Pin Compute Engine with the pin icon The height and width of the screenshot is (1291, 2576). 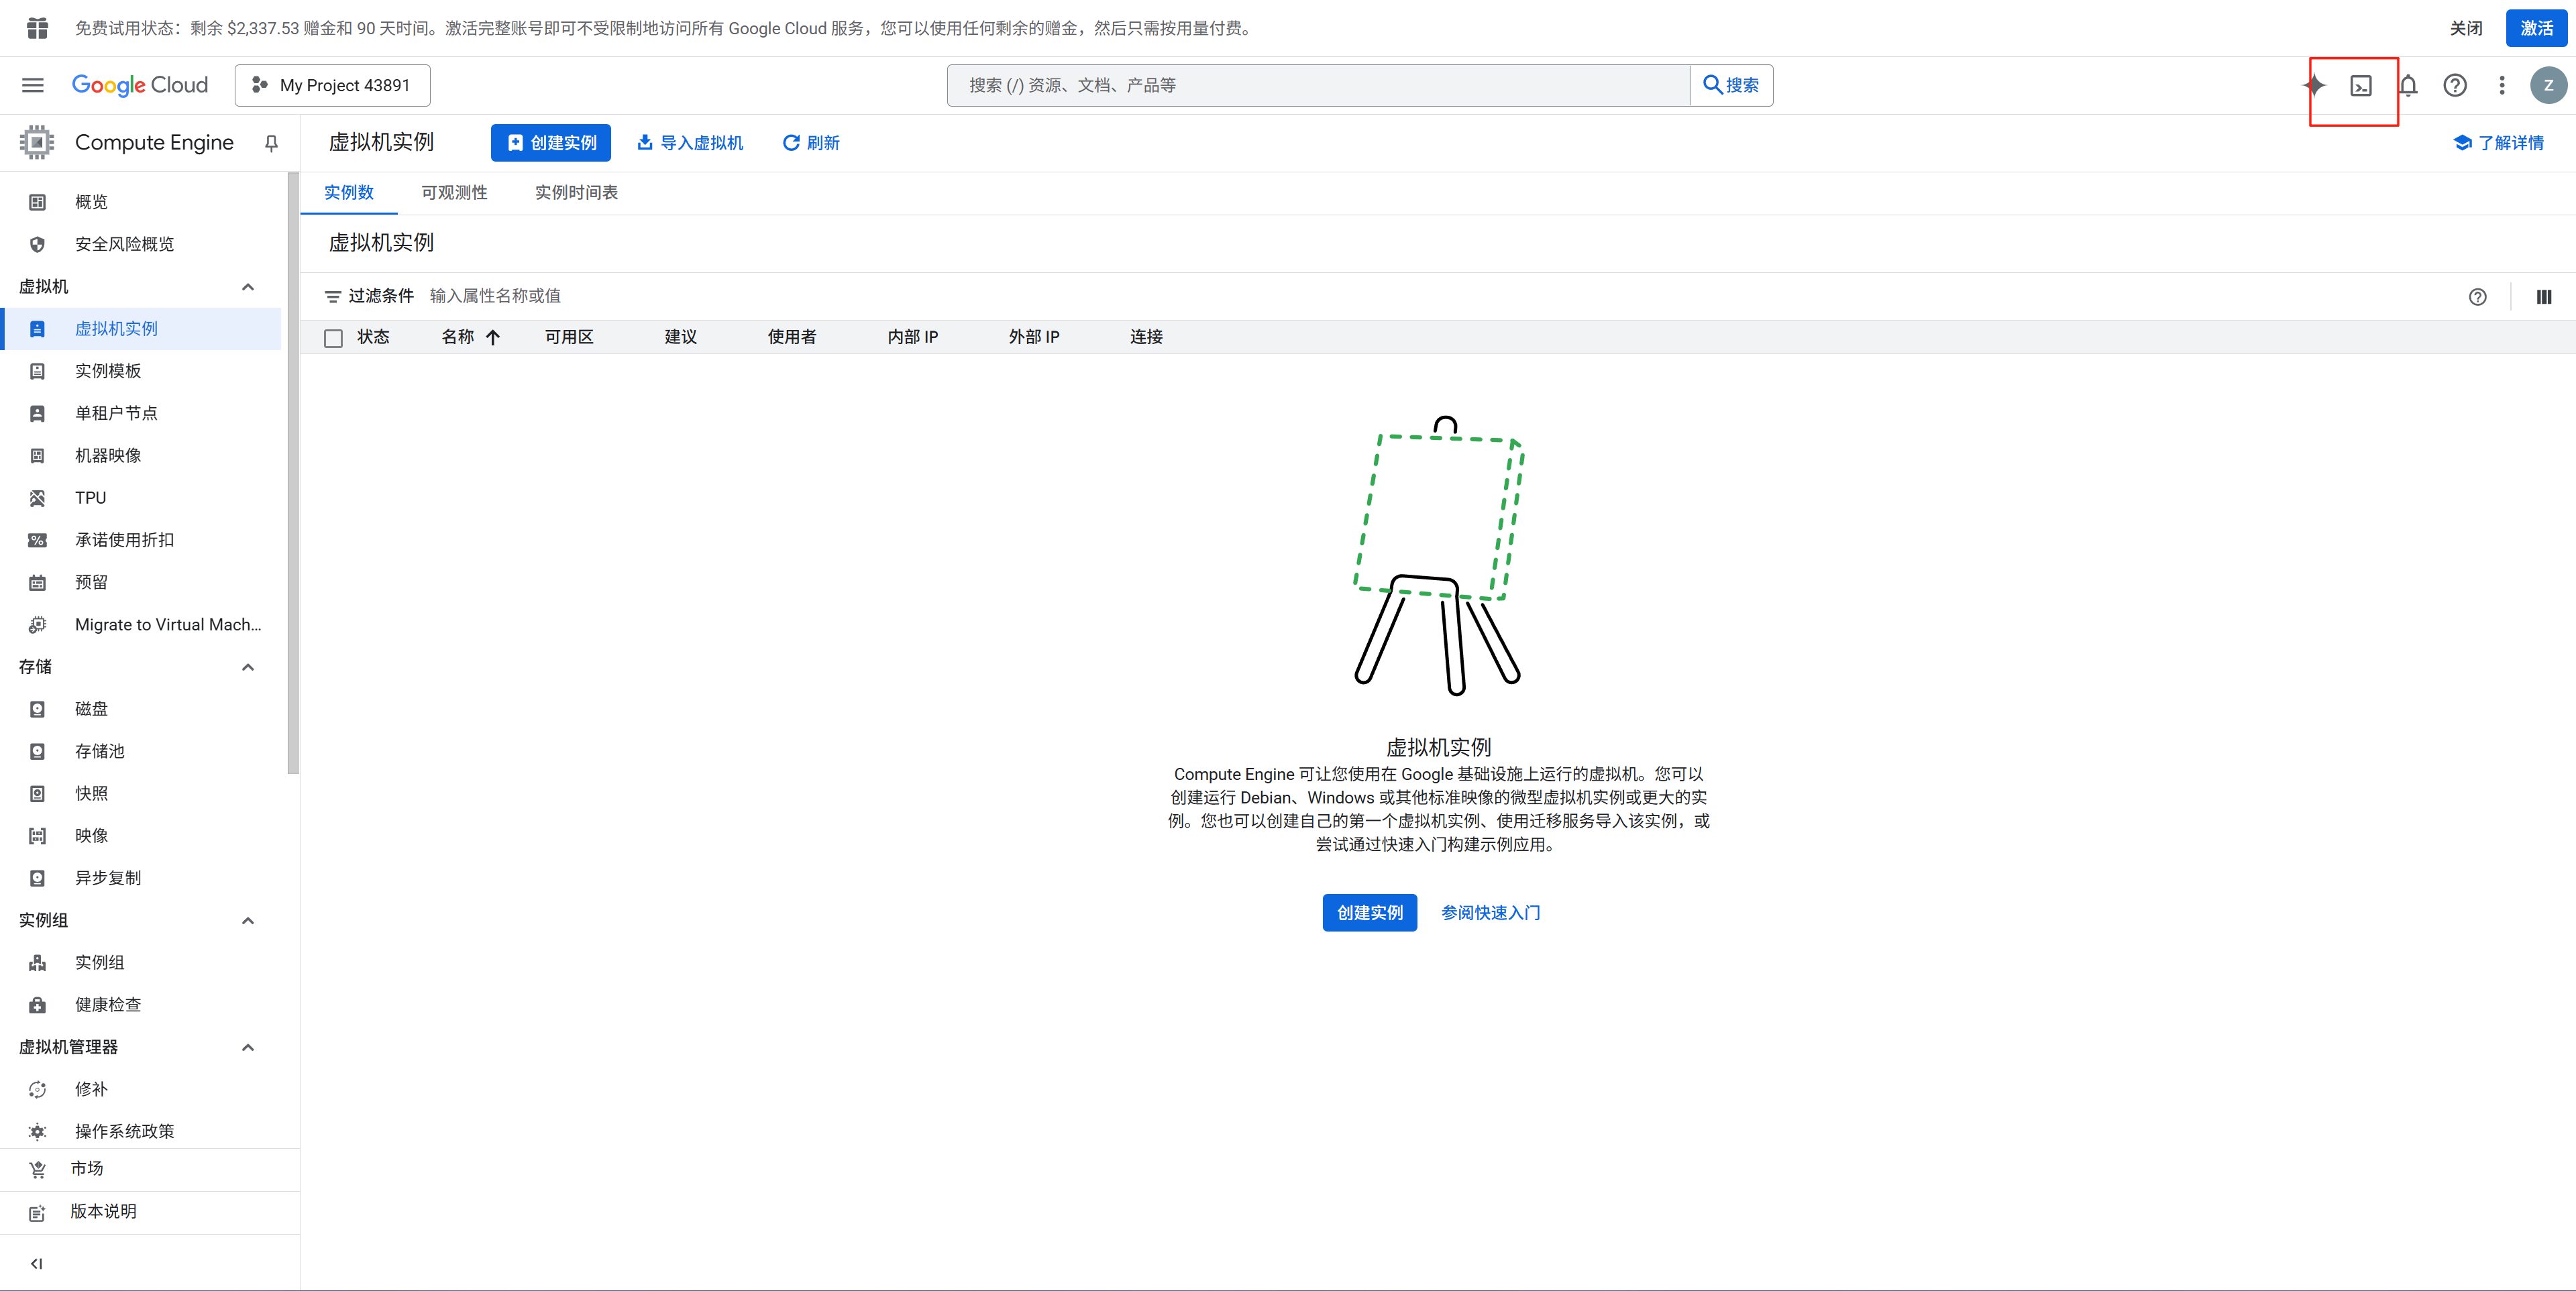tap(271, 143)
